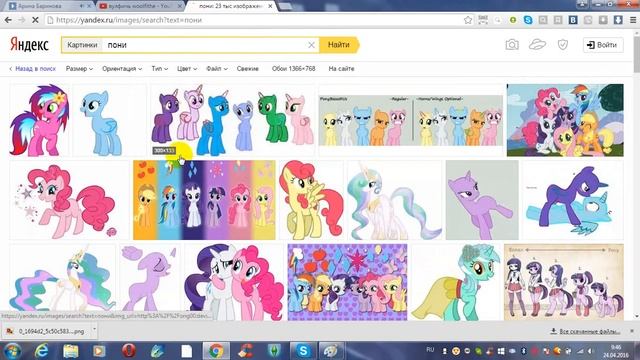Open The Sims icon in taskbar

tap(274, 351)
